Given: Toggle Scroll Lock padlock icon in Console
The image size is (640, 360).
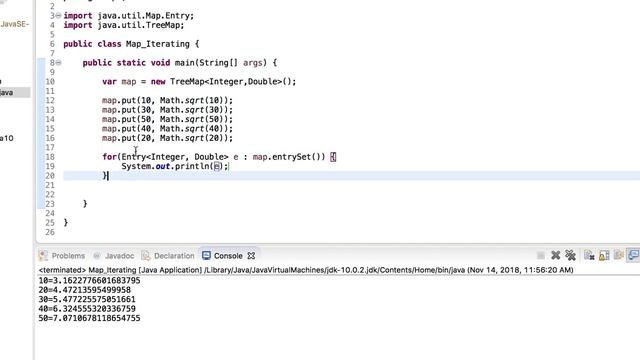Looking at the screenshot, I should coord(604,256).
